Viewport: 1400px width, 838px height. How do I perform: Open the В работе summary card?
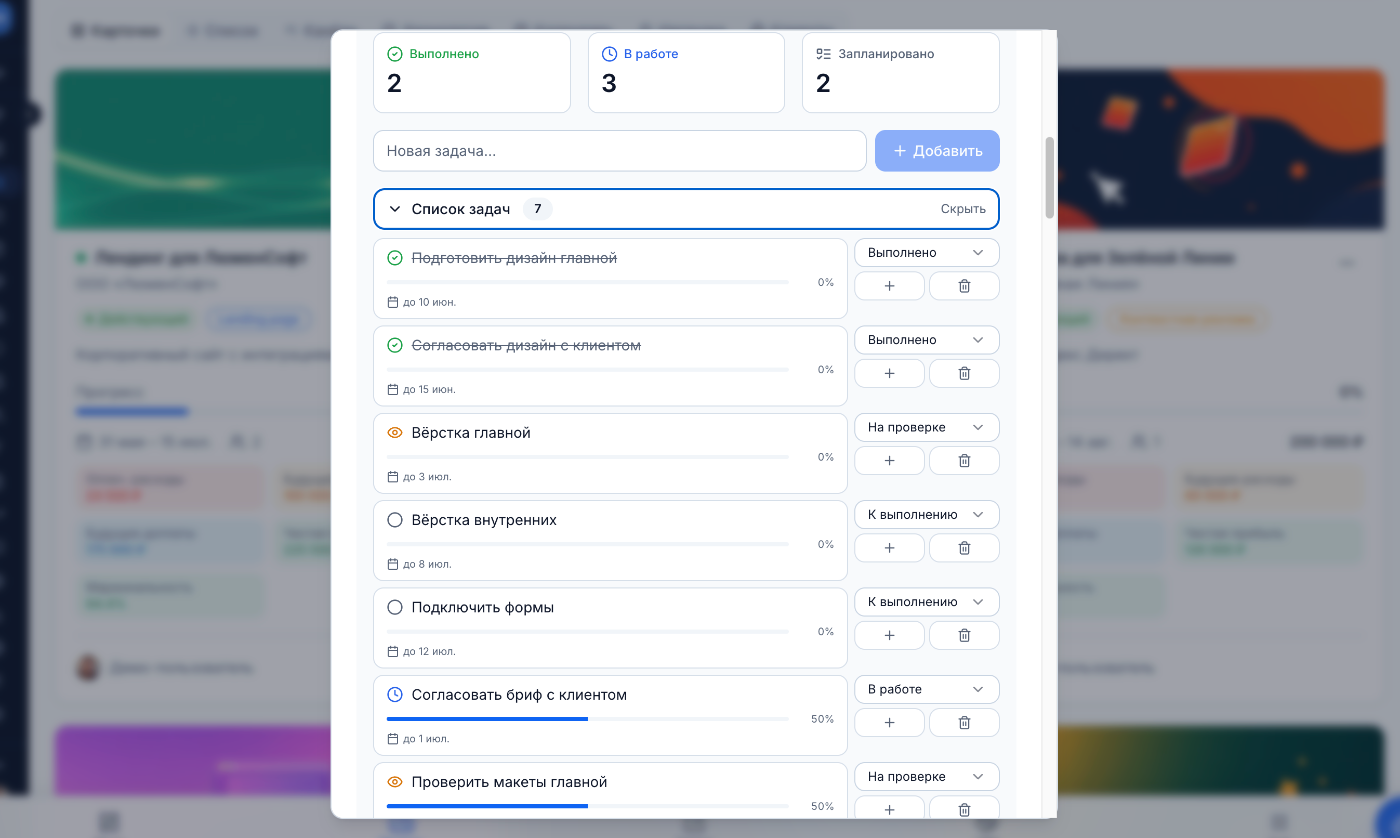pyautogui.click(x=686, y=73)
